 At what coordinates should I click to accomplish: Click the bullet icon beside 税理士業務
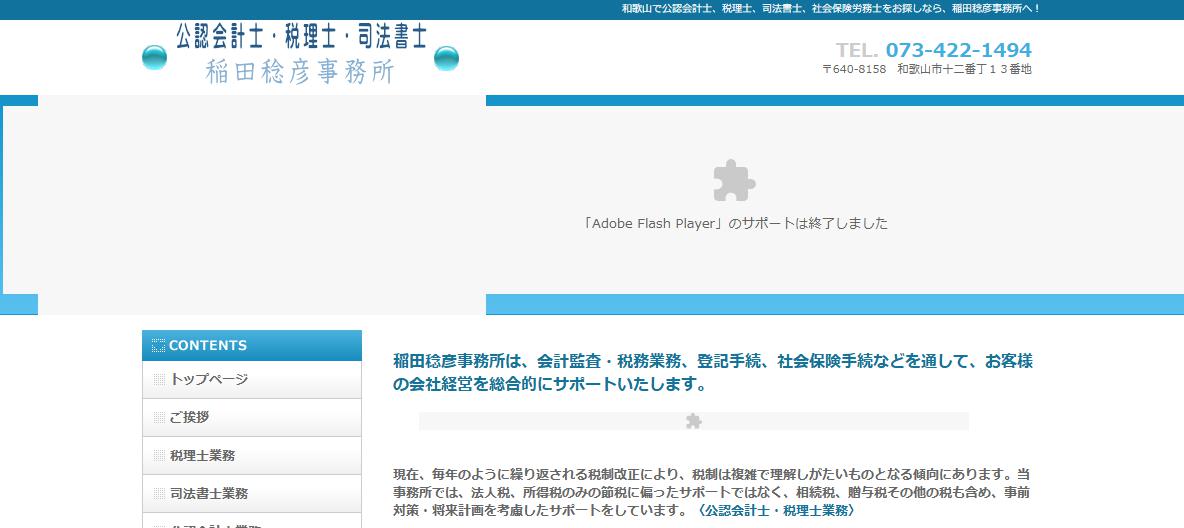[159, 455]
